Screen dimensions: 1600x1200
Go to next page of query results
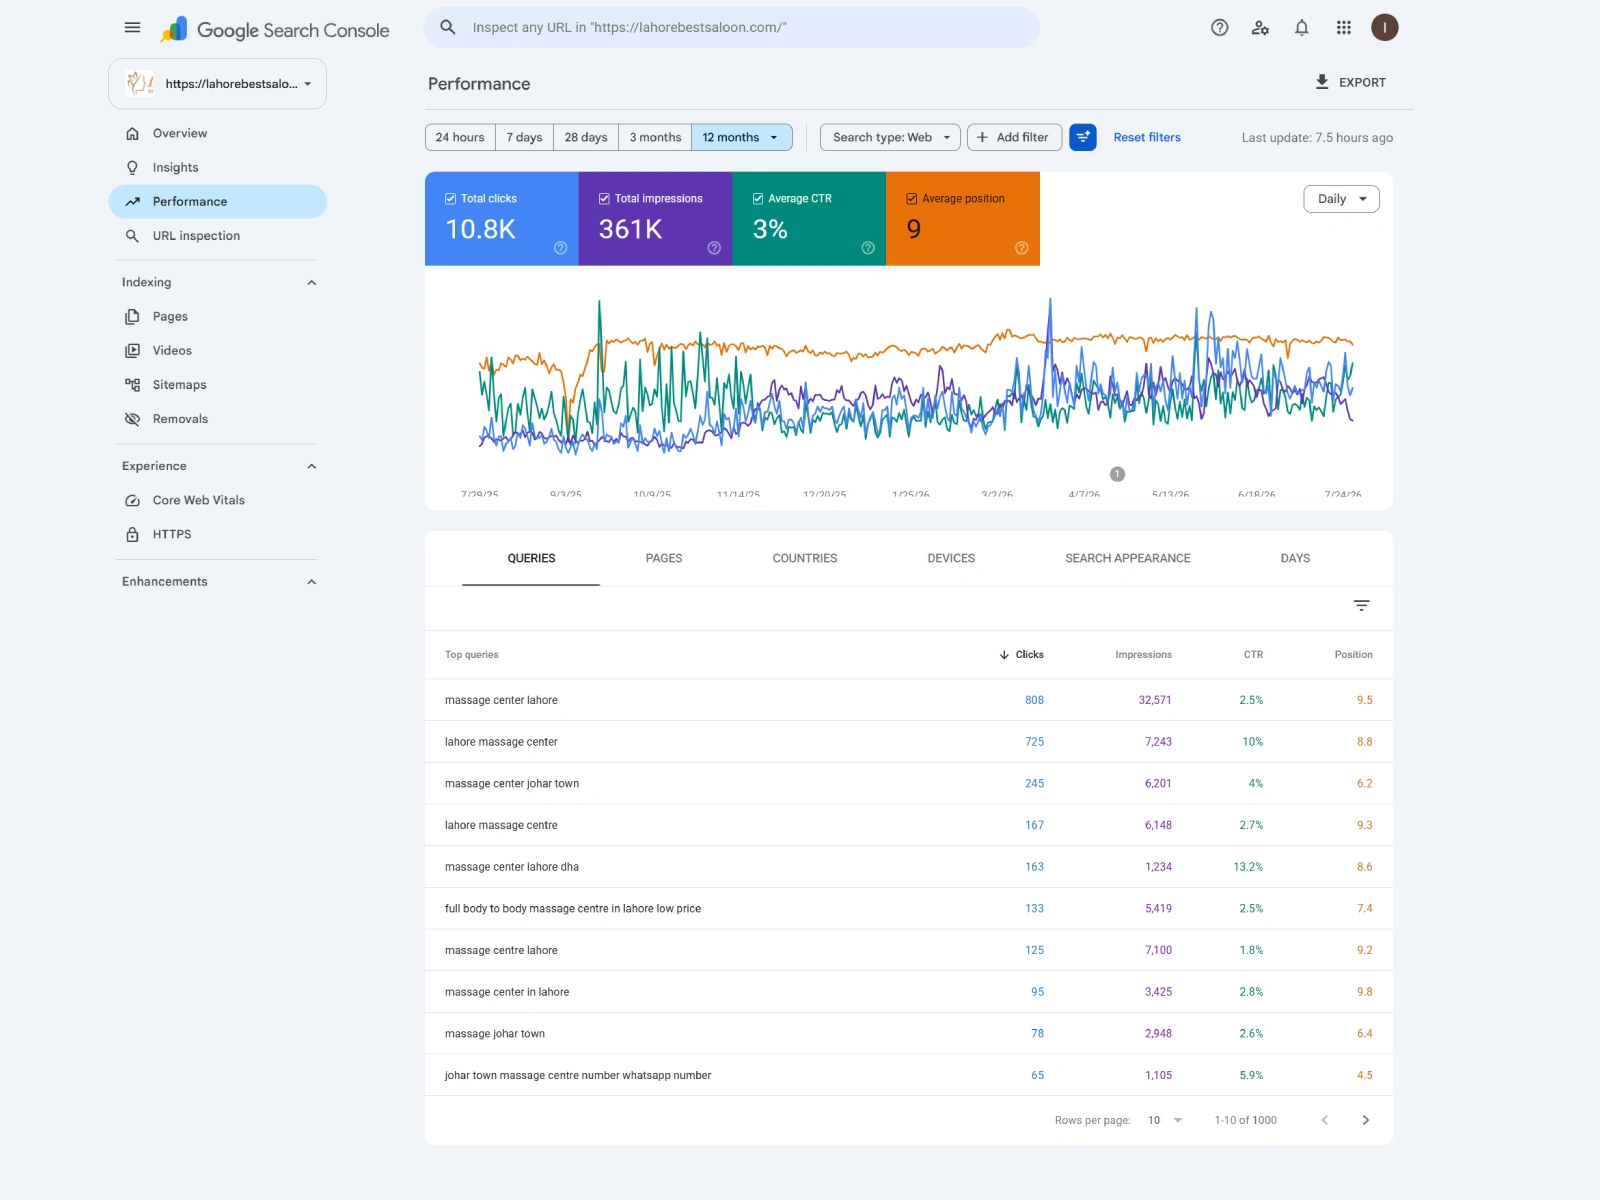(x=1365, y=1120)
